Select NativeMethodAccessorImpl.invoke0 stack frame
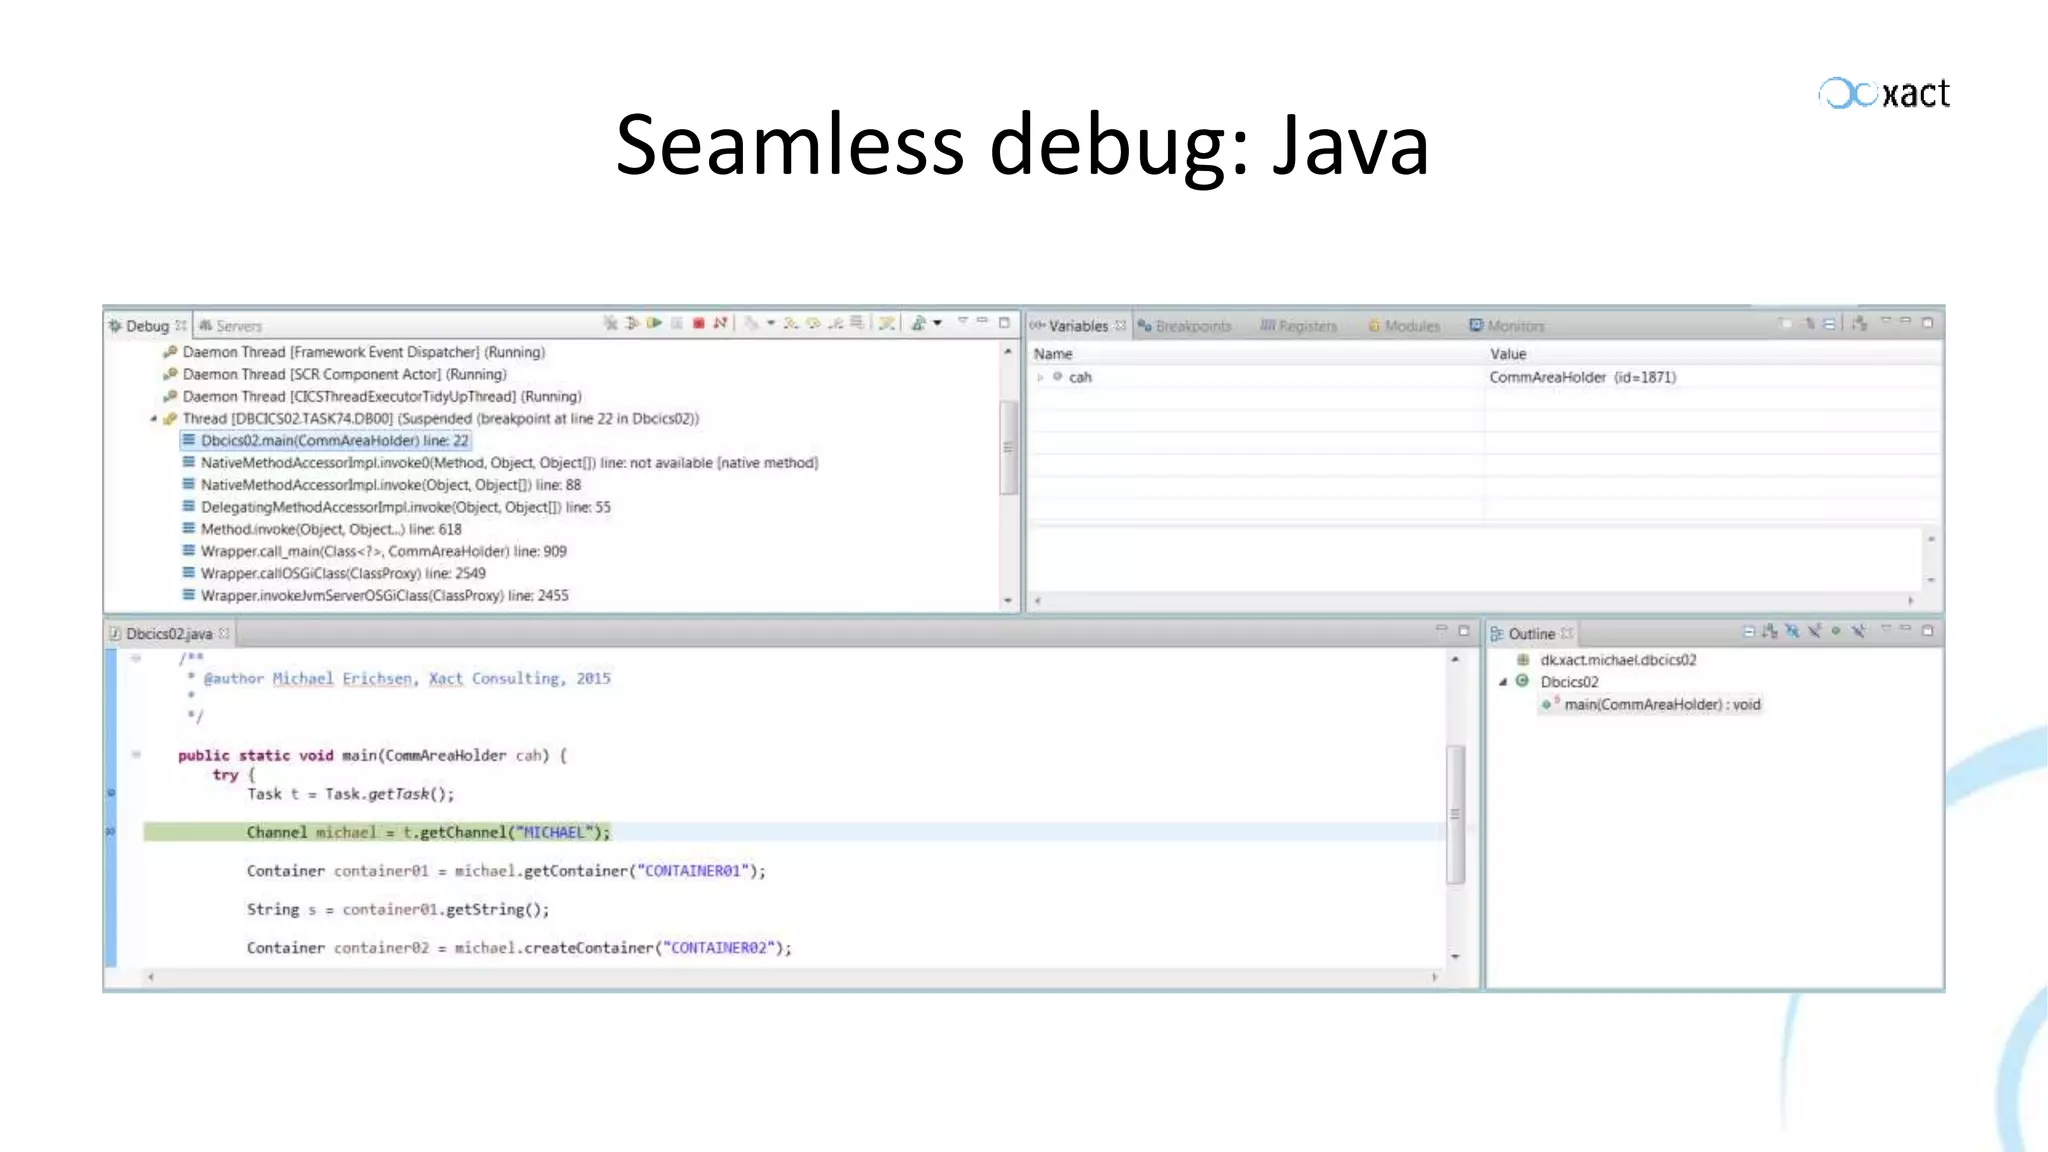Screen dimensions: 2048x1152 coord(500,463)
